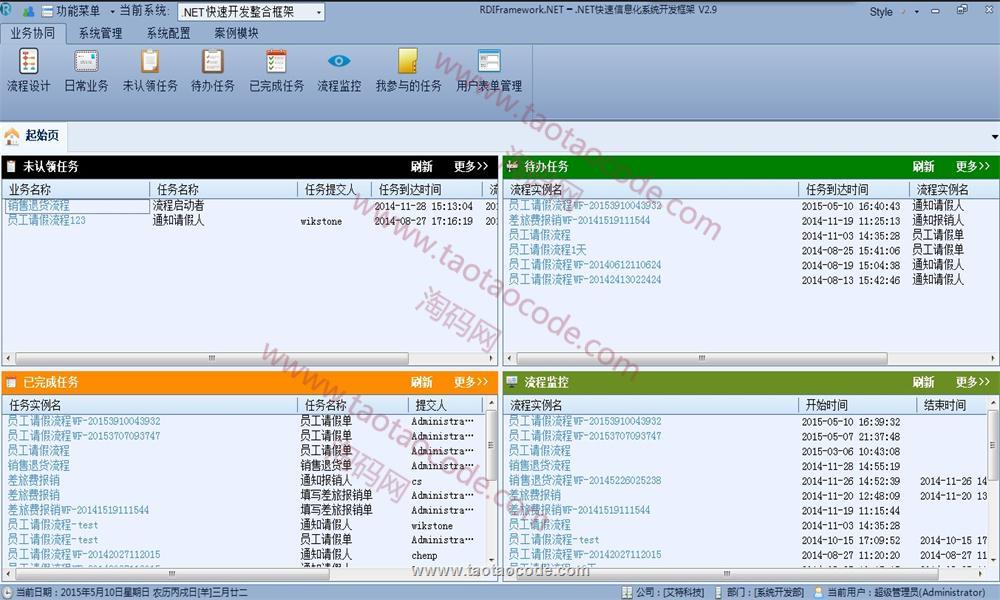Screen dimensions: 1000x600
Task: Open the 当前系统 combo box dropdown
Action: coord(318,12)
